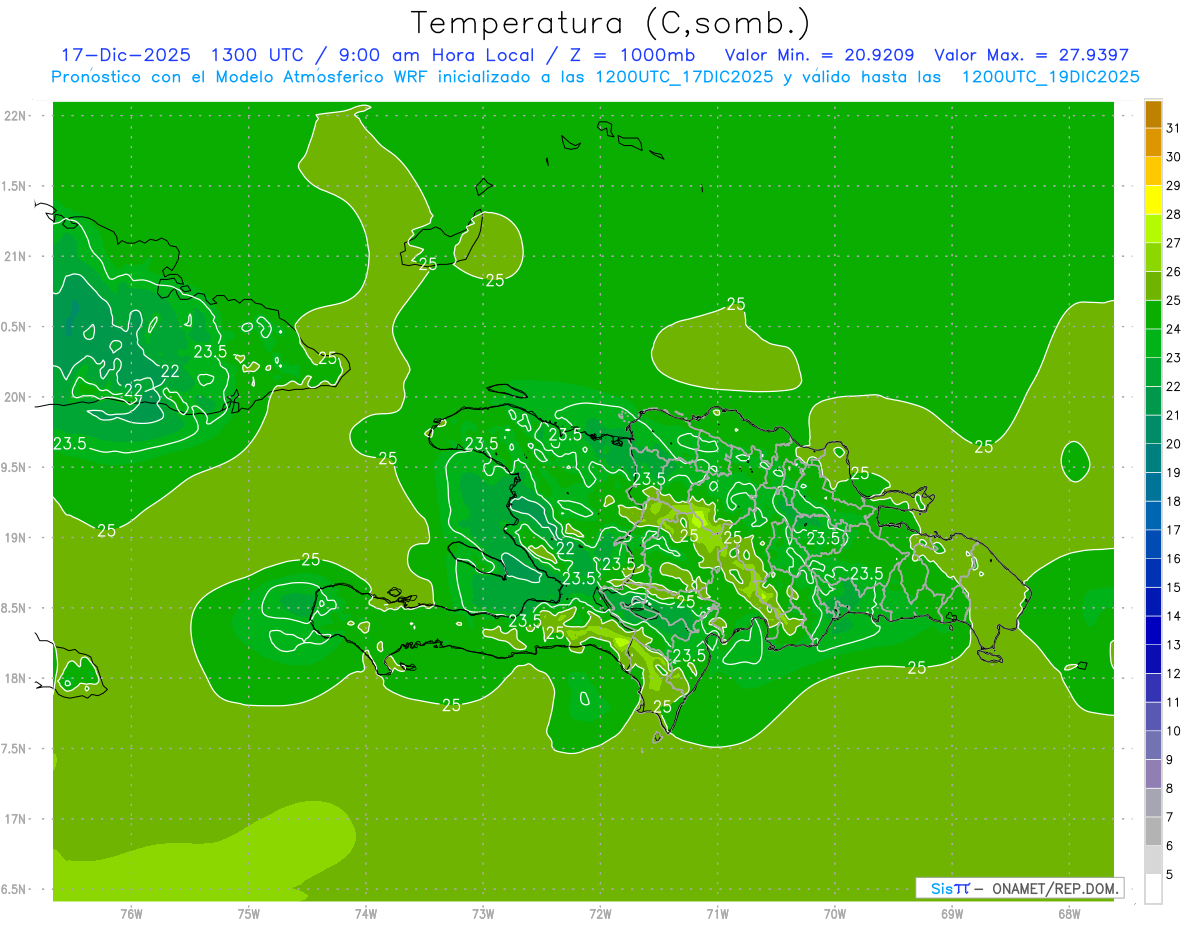Click the '75W' longitude axis label
The image size is (1200, 927).
point(249,913)
